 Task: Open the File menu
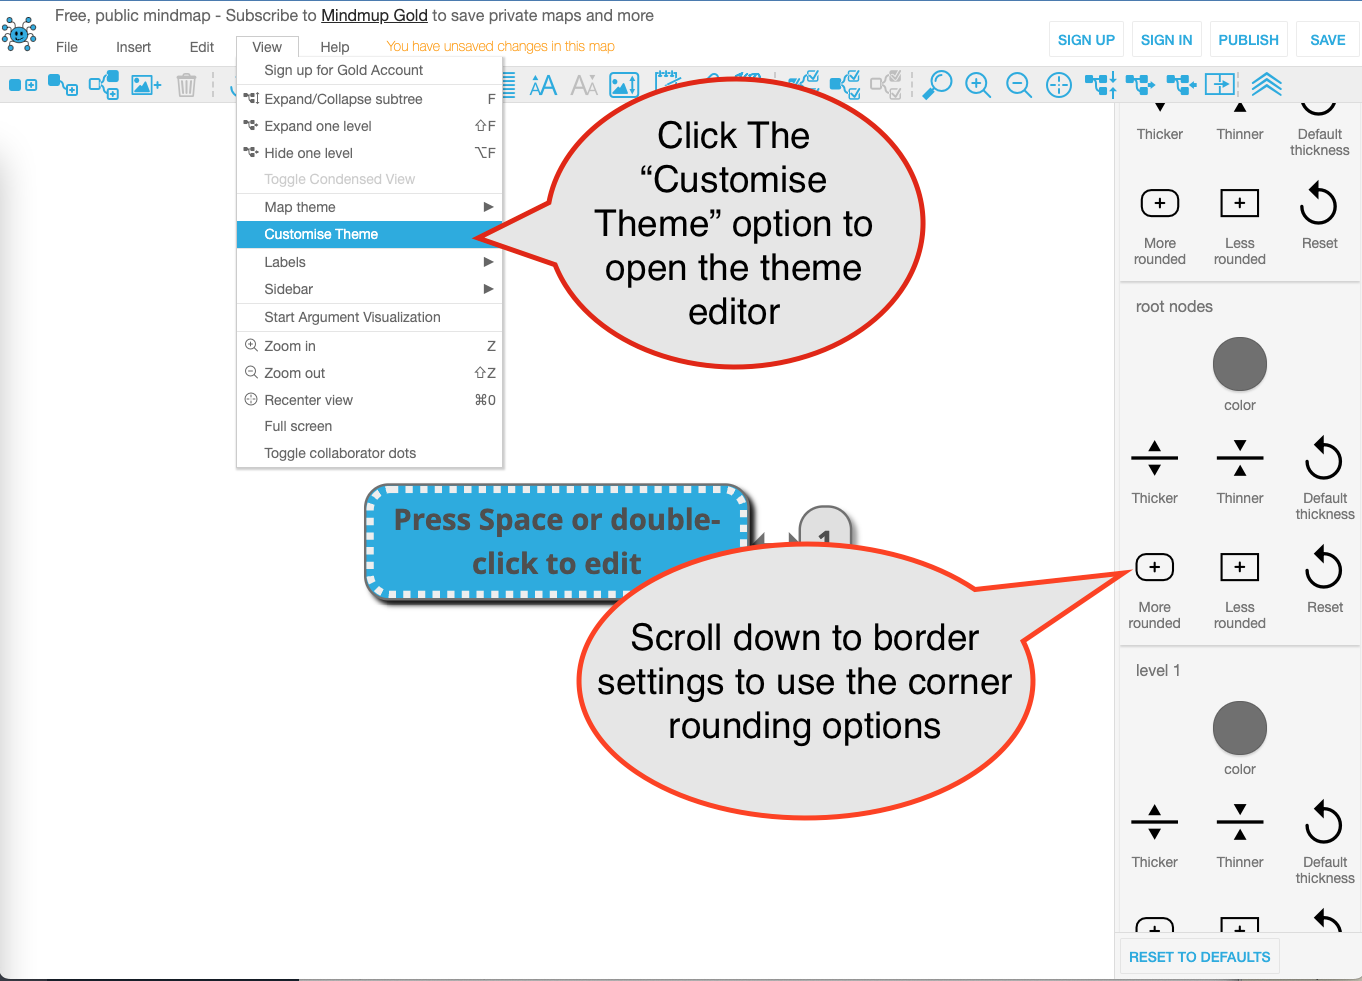(67, 47)
